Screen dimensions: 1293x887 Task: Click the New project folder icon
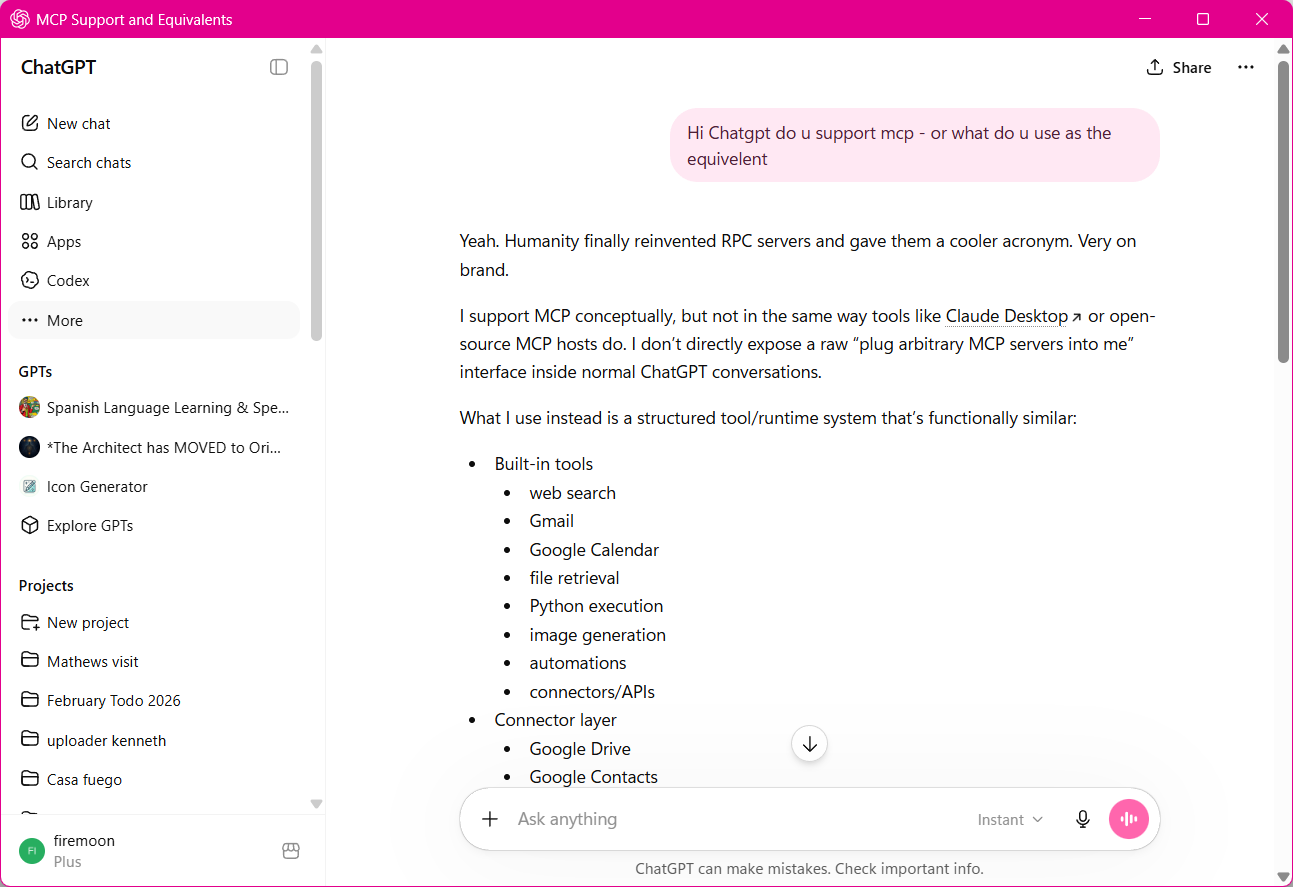tap(29, 622)
